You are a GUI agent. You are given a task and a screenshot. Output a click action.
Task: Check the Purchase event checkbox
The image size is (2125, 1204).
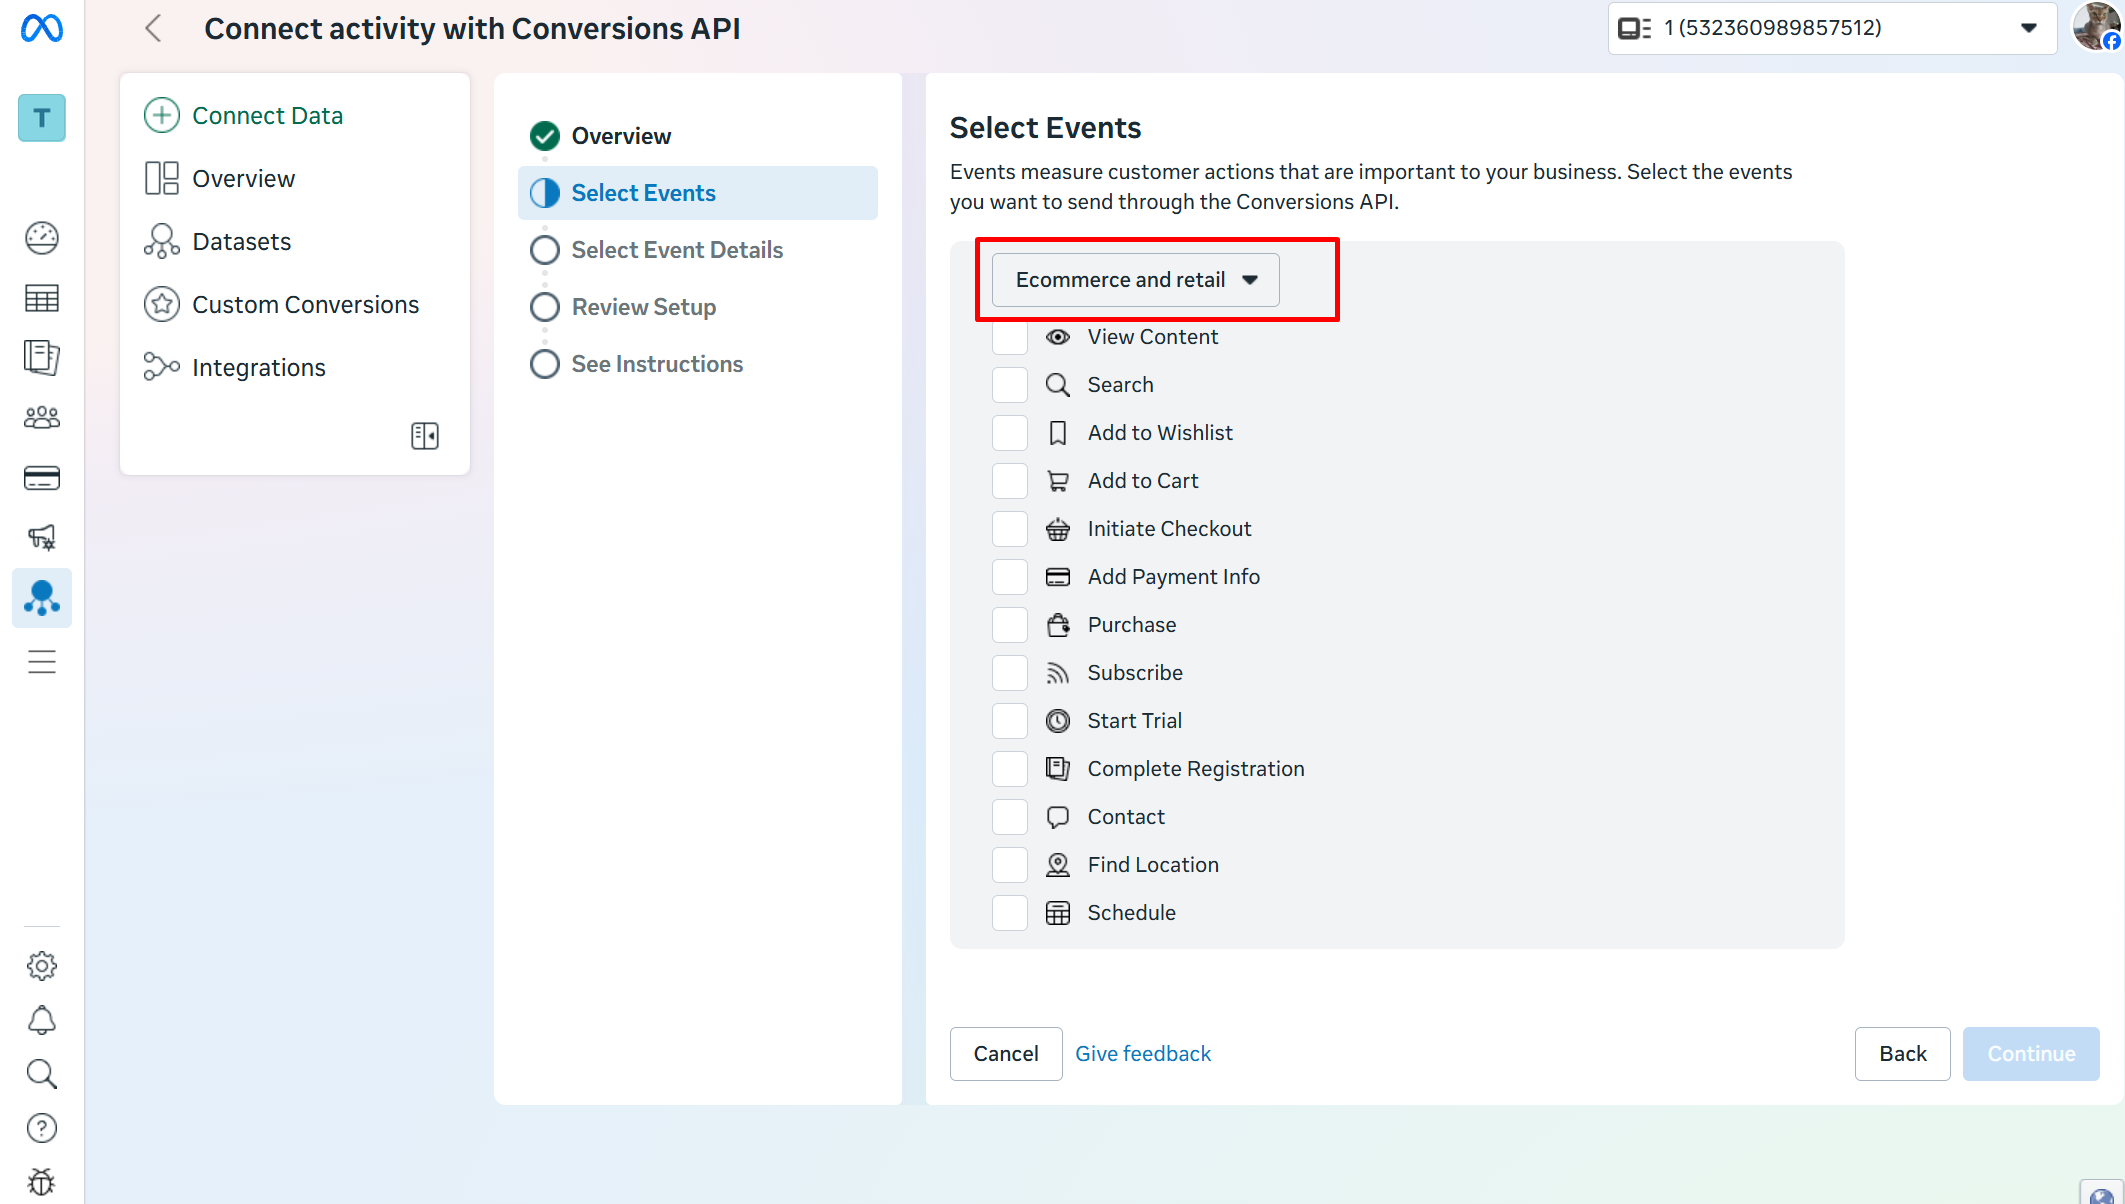click(x=1009, y=625)
